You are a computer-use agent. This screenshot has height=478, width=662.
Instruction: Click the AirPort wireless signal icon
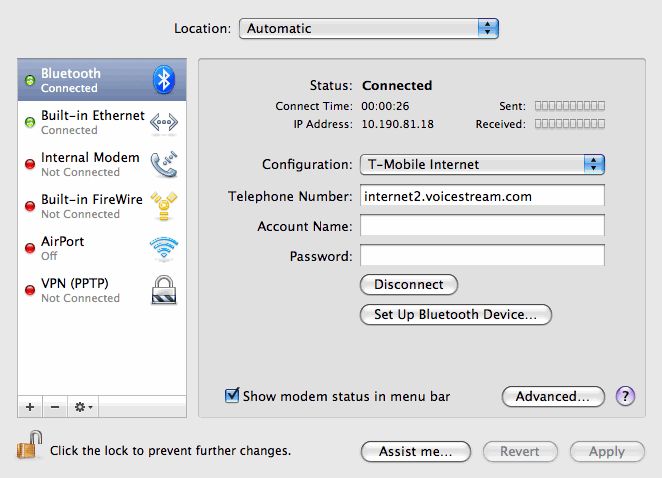click(x=163, y=248)
